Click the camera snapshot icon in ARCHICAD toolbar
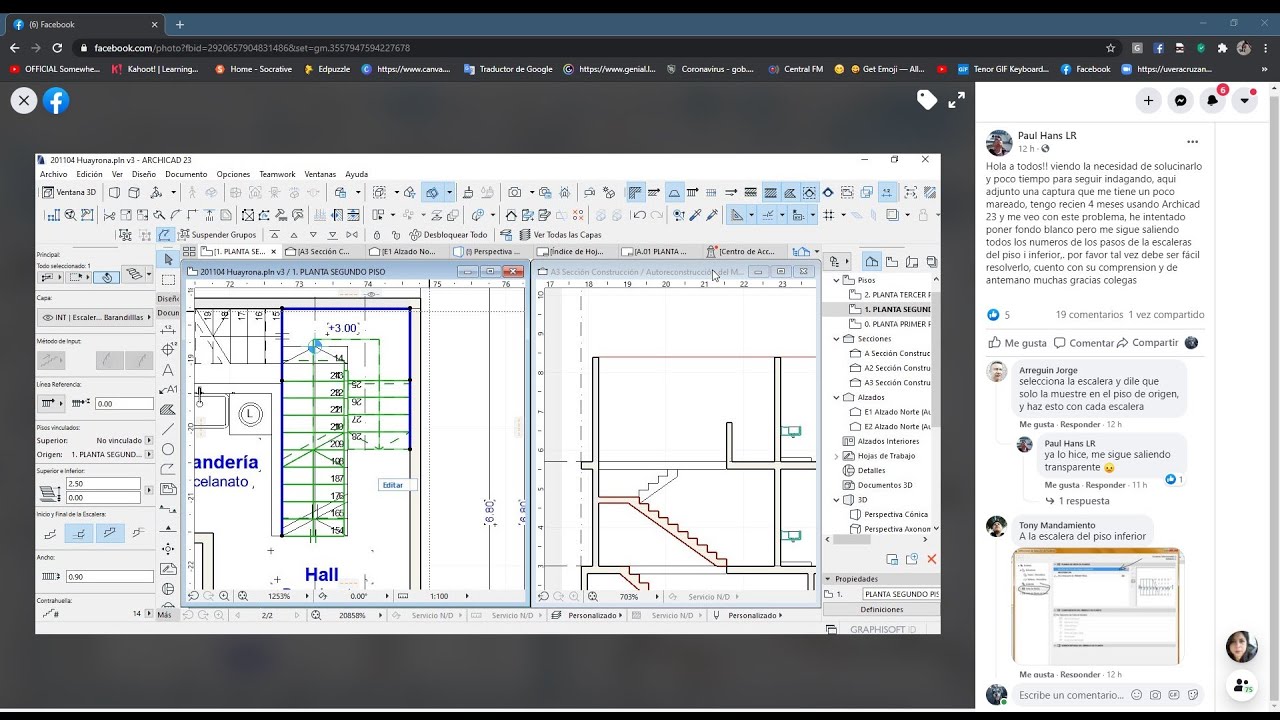This screenshot has height=720, width=1280. (514, 192)
